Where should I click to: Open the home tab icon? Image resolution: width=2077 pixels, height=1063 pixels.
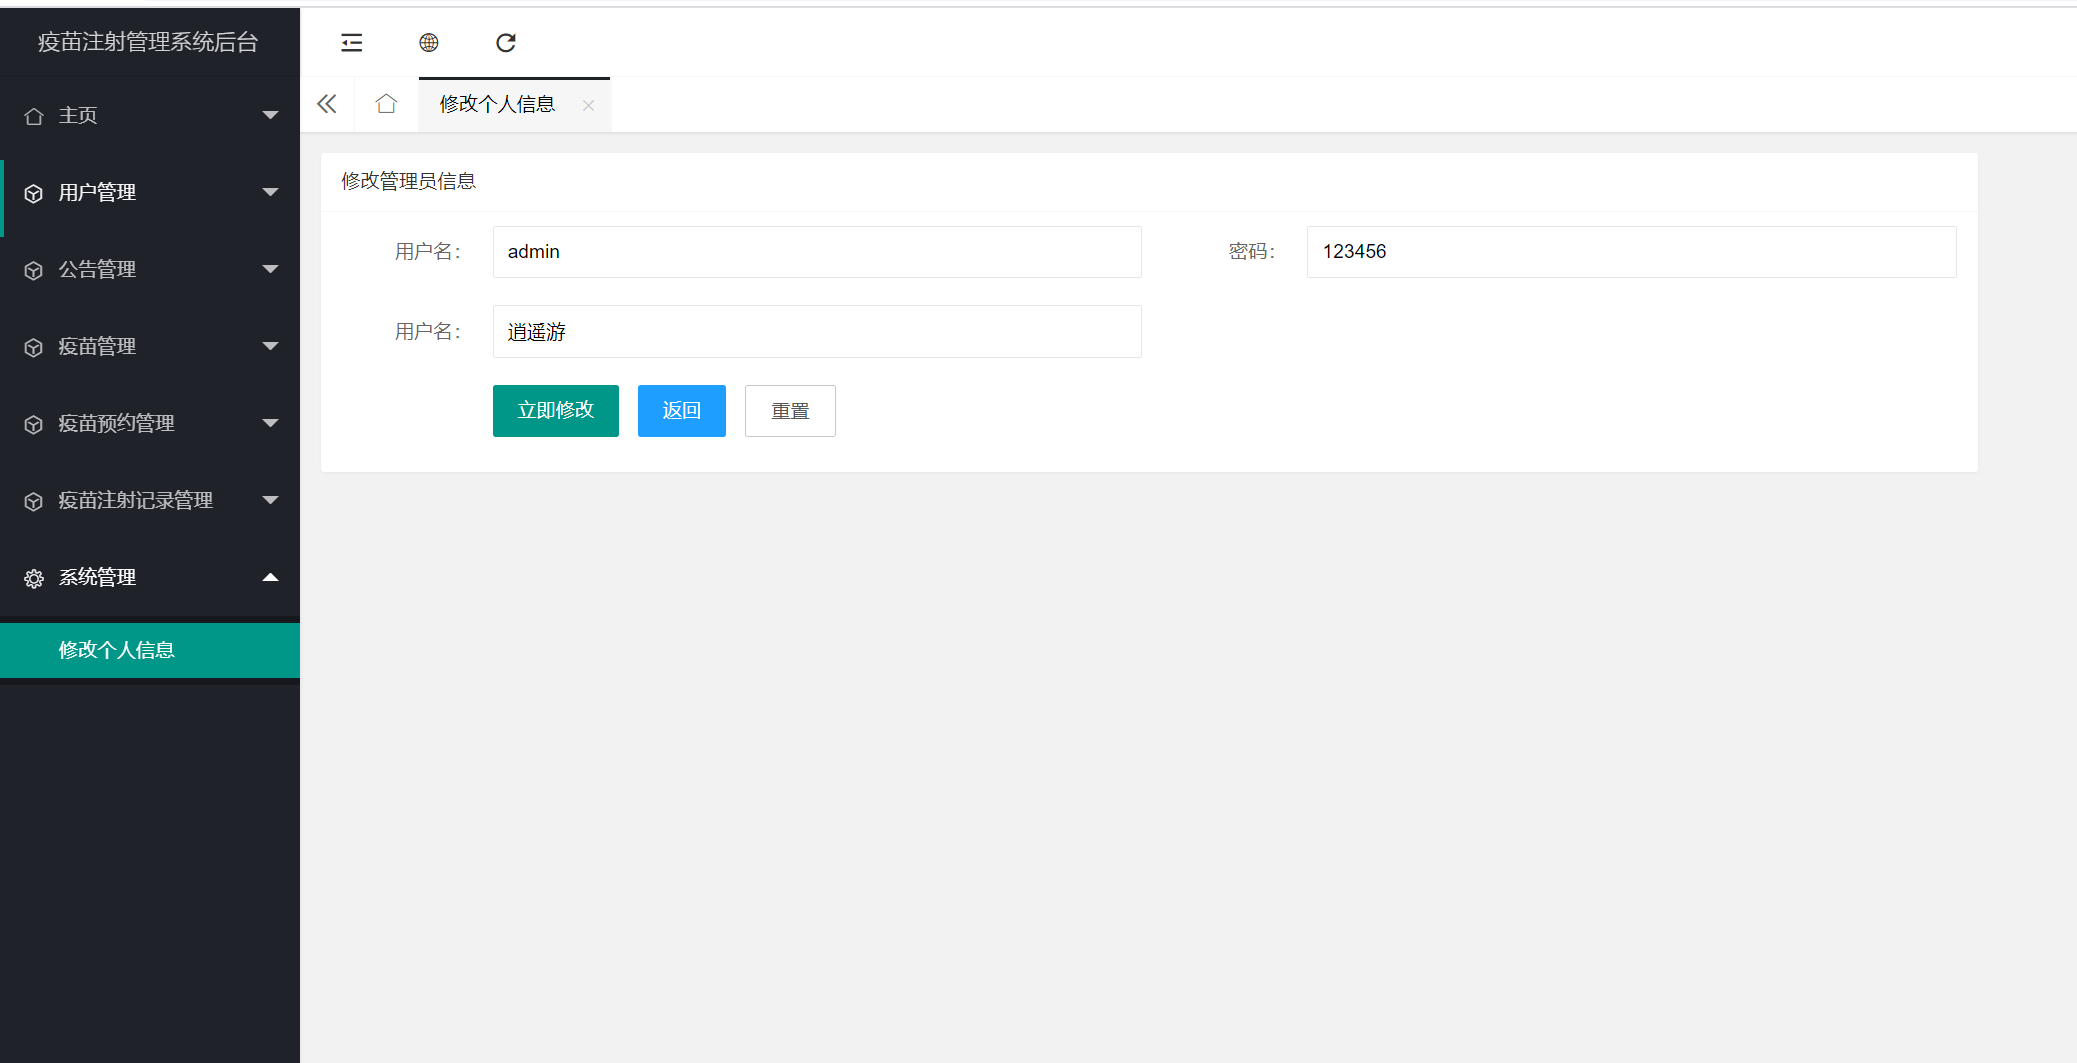coord(386,104)
